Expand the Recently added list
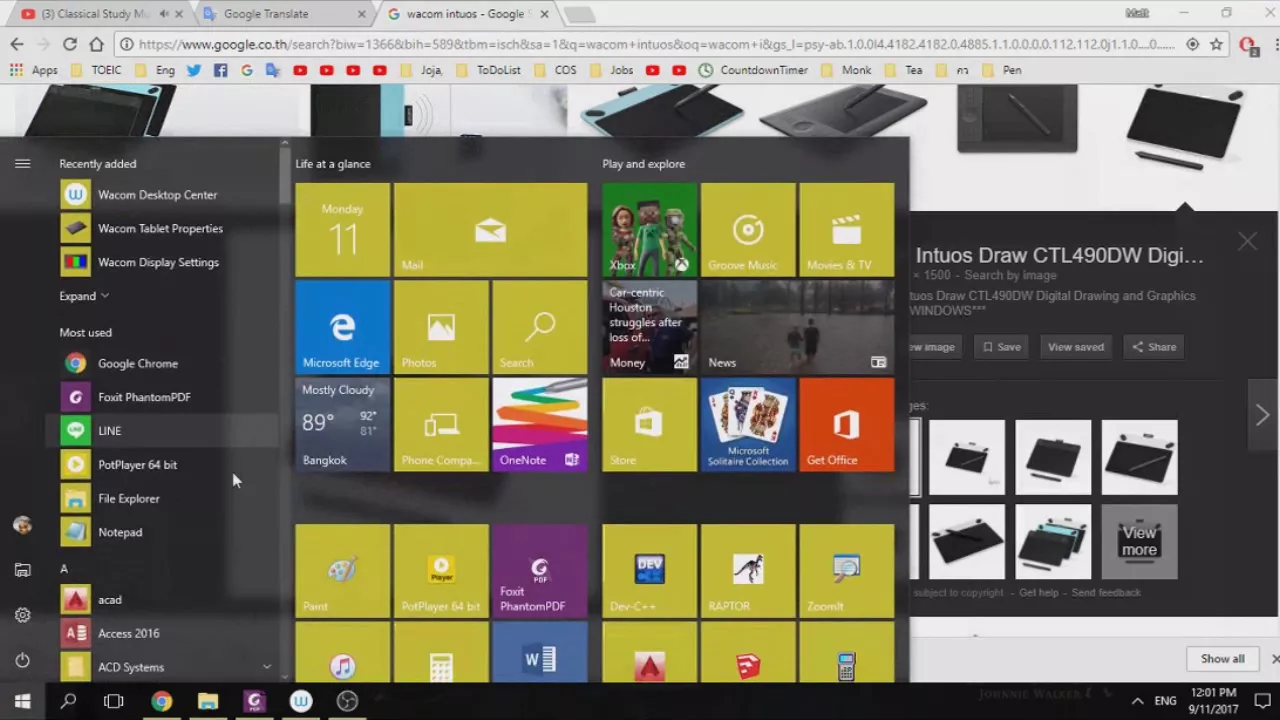This screenshot has height=720, width=1280. [84, 296]
